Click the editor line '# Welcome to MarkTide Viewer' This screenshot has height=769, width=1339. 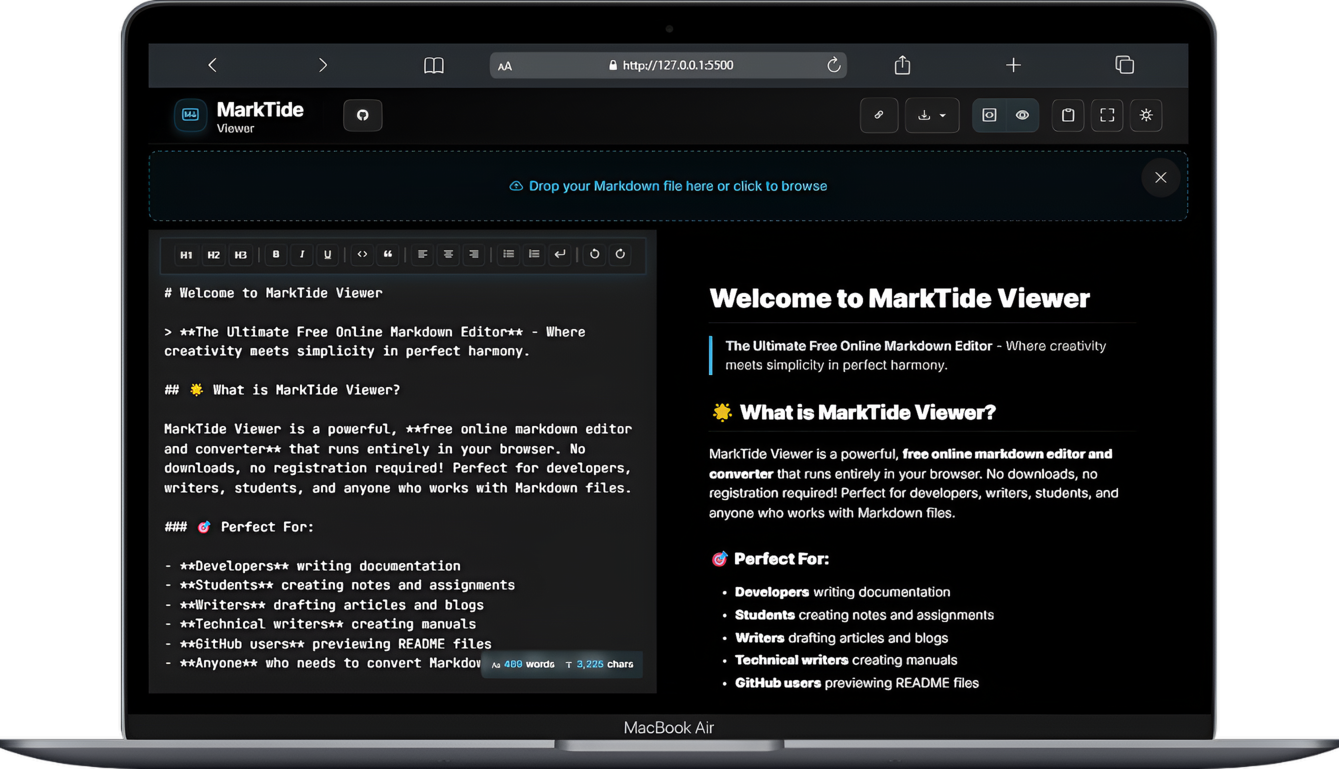click(273, 293)
